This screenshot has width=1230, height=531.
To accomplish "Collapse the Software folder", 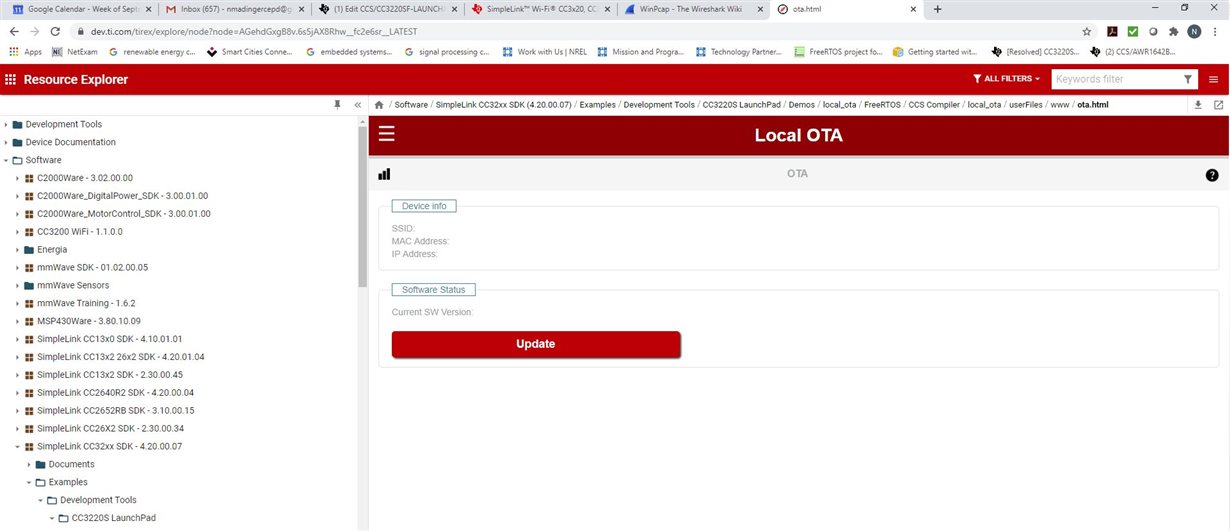I will (6, 160).
